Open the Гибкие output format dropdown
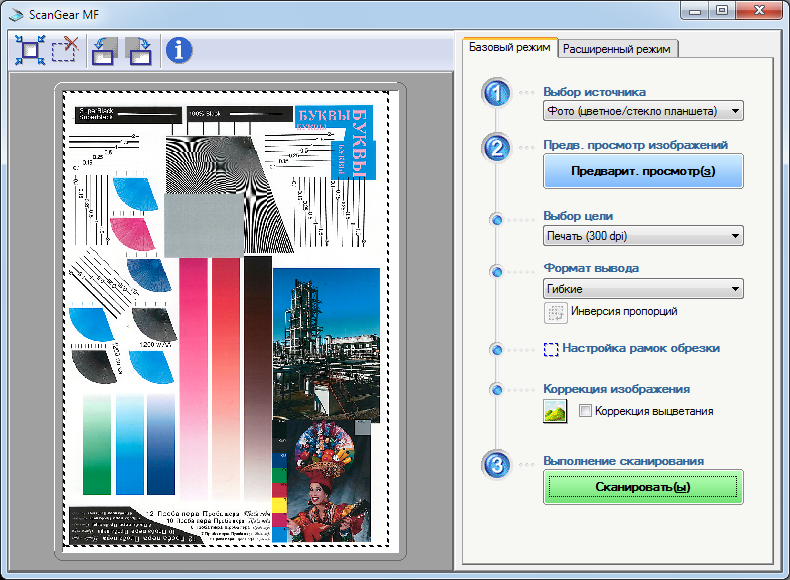This screenshot has width=790, height=580. (x=642, y=289)
